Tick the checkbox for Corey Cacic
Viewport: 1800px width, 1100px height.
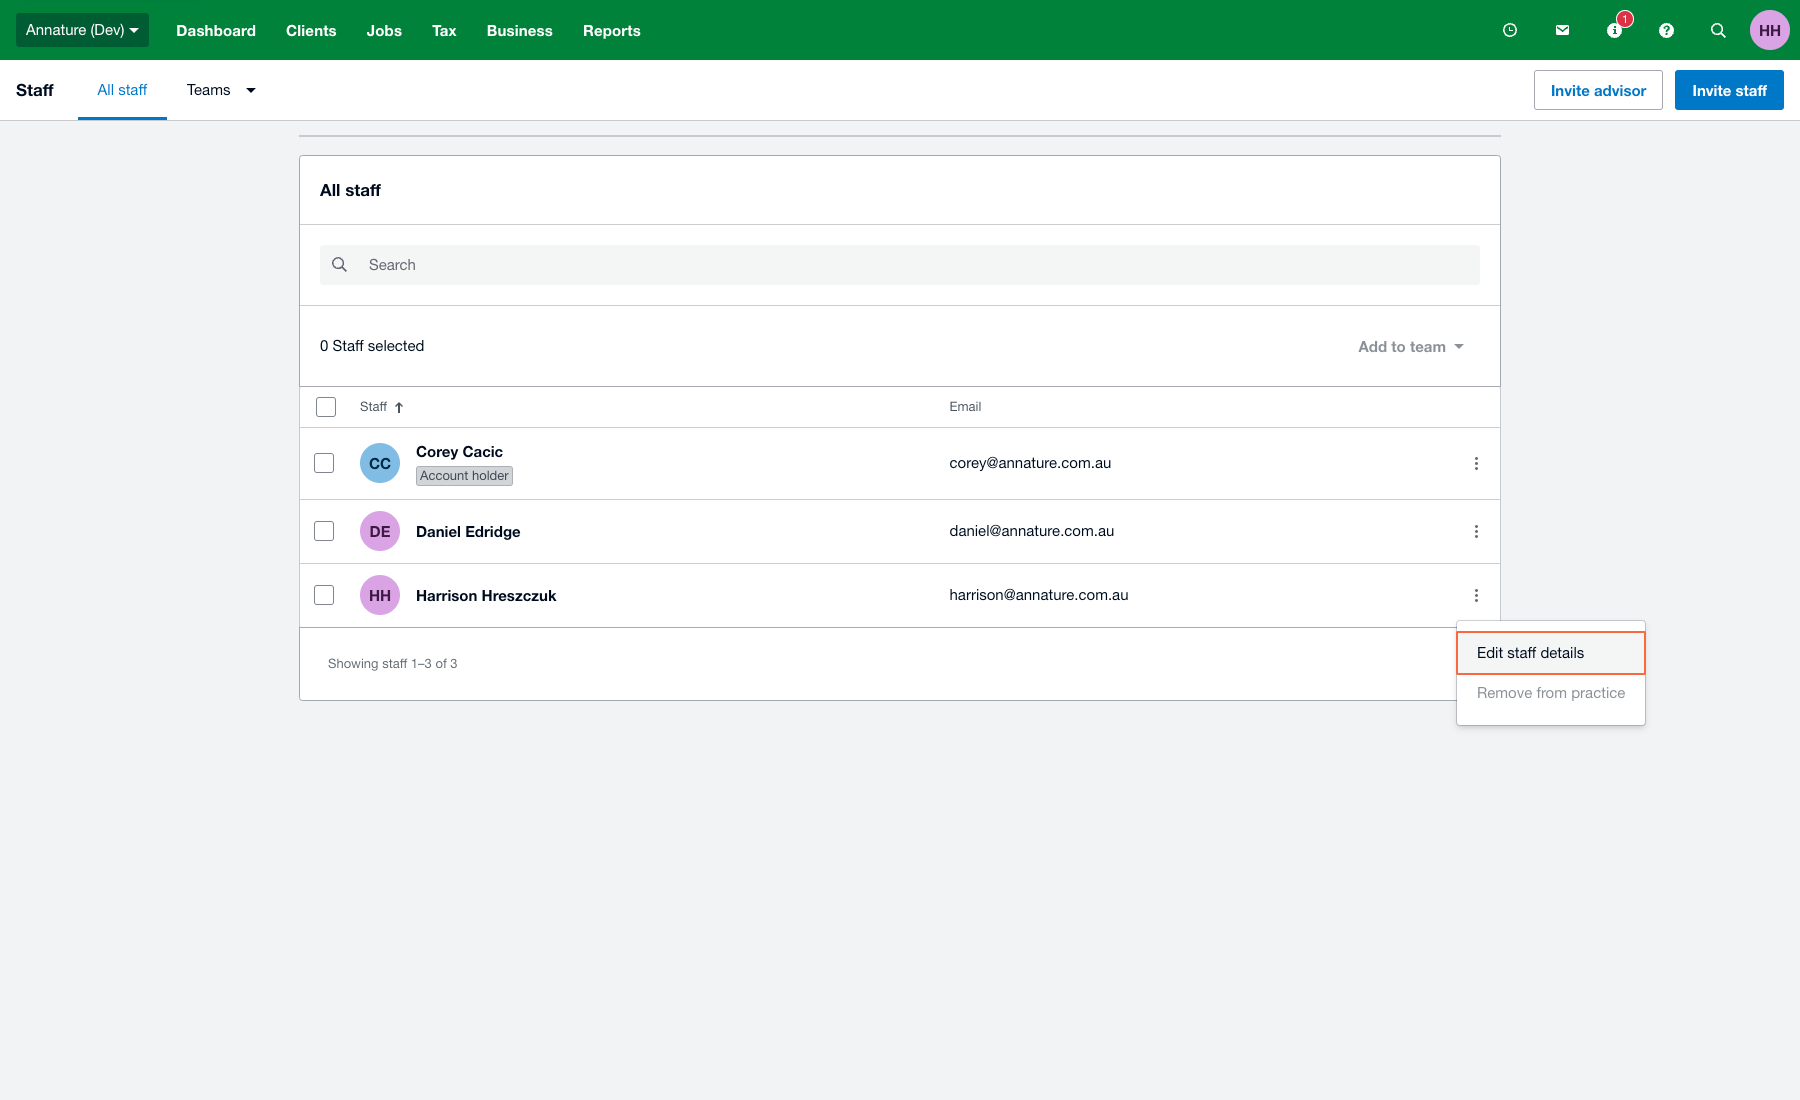point(324,463)
